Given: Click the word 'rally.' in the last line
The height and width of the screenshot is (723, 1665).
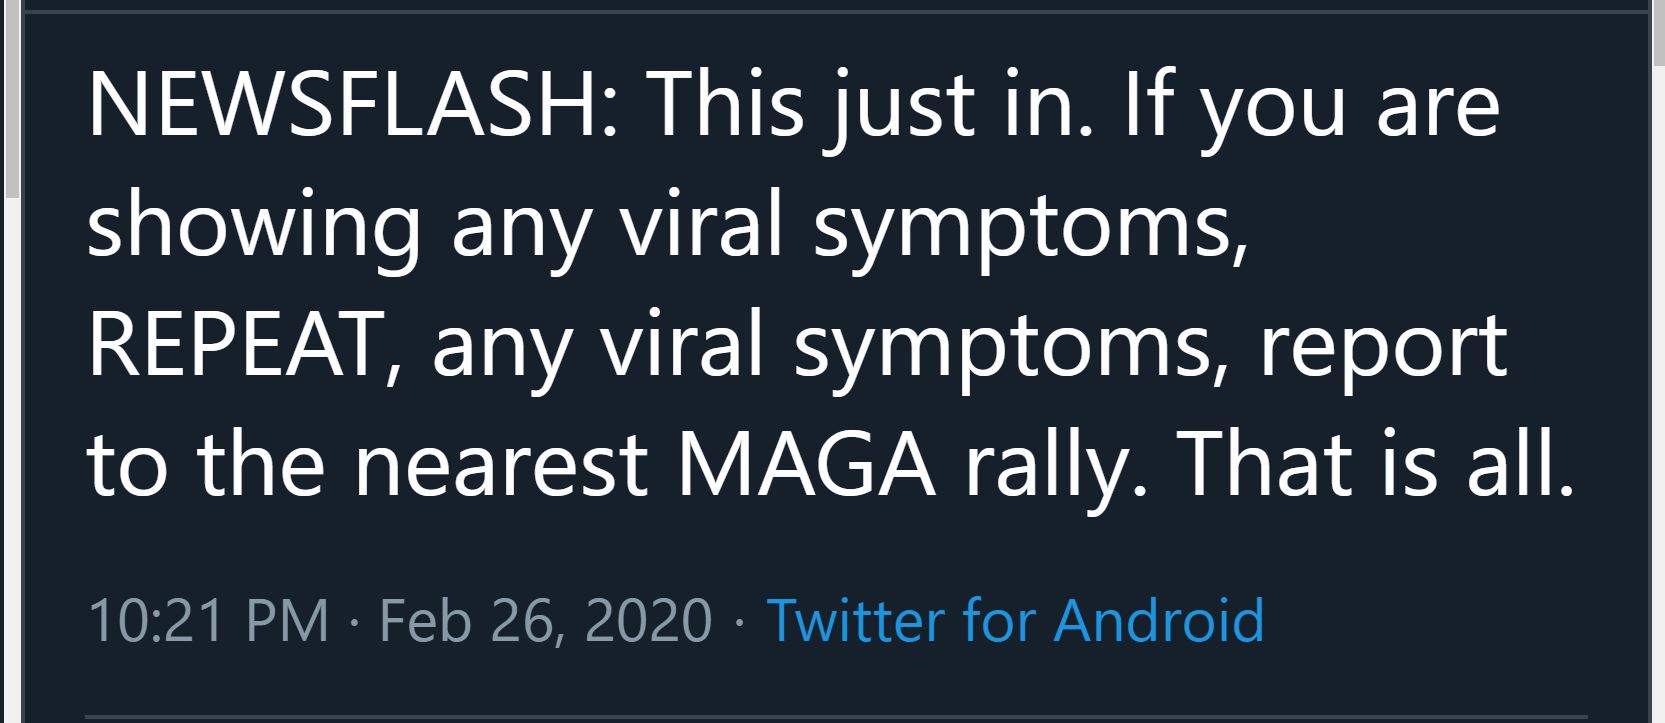Looking at the screenshot, I should tap(1056, 468).
